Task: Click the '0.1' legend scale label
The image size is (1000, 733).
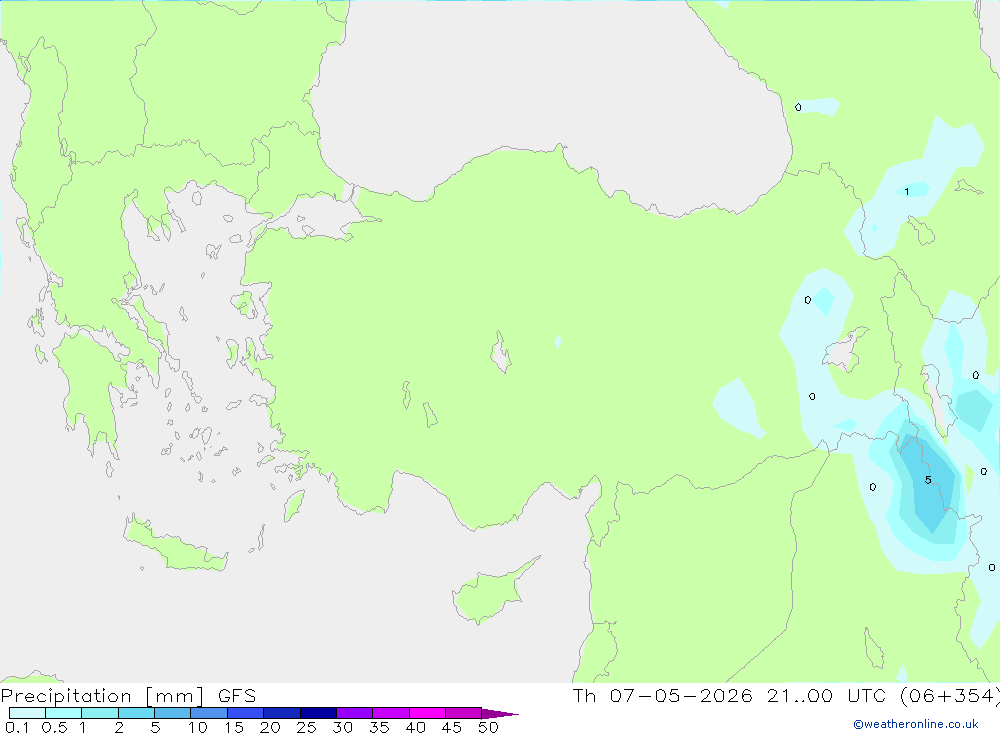Action: [18, 727]
